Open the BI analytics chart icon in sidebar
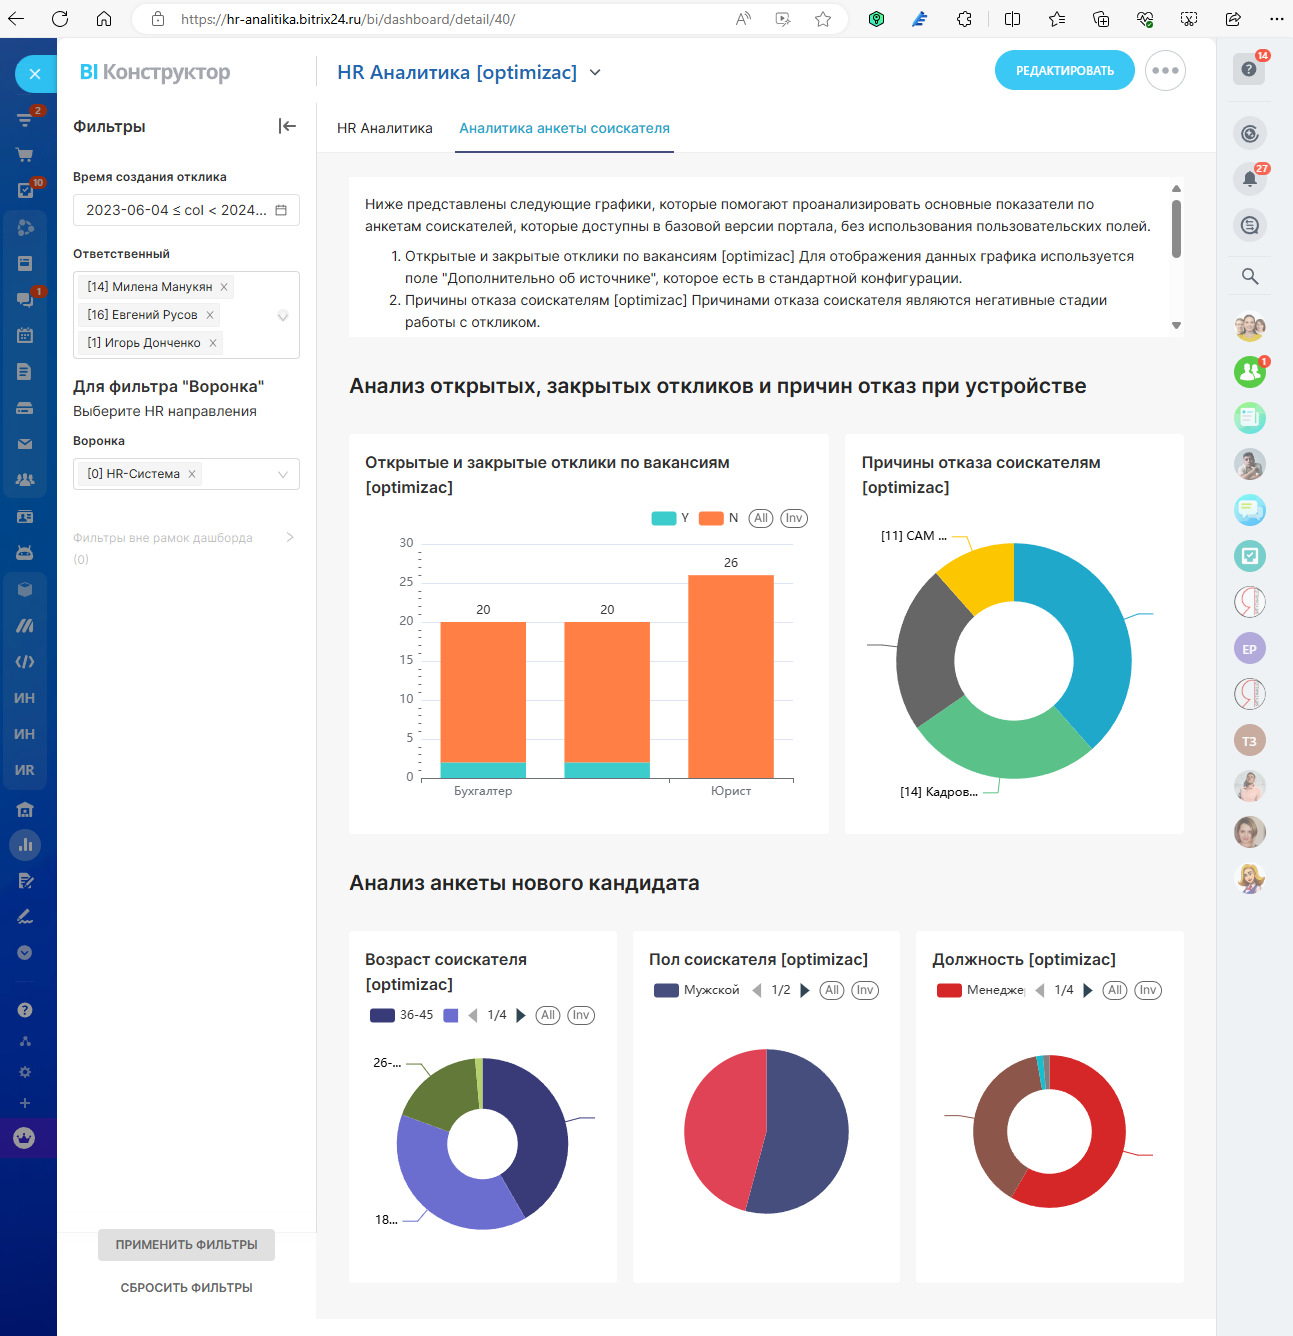The width and height of the screenshot is (1293, 1336). [x=25, y=845]
